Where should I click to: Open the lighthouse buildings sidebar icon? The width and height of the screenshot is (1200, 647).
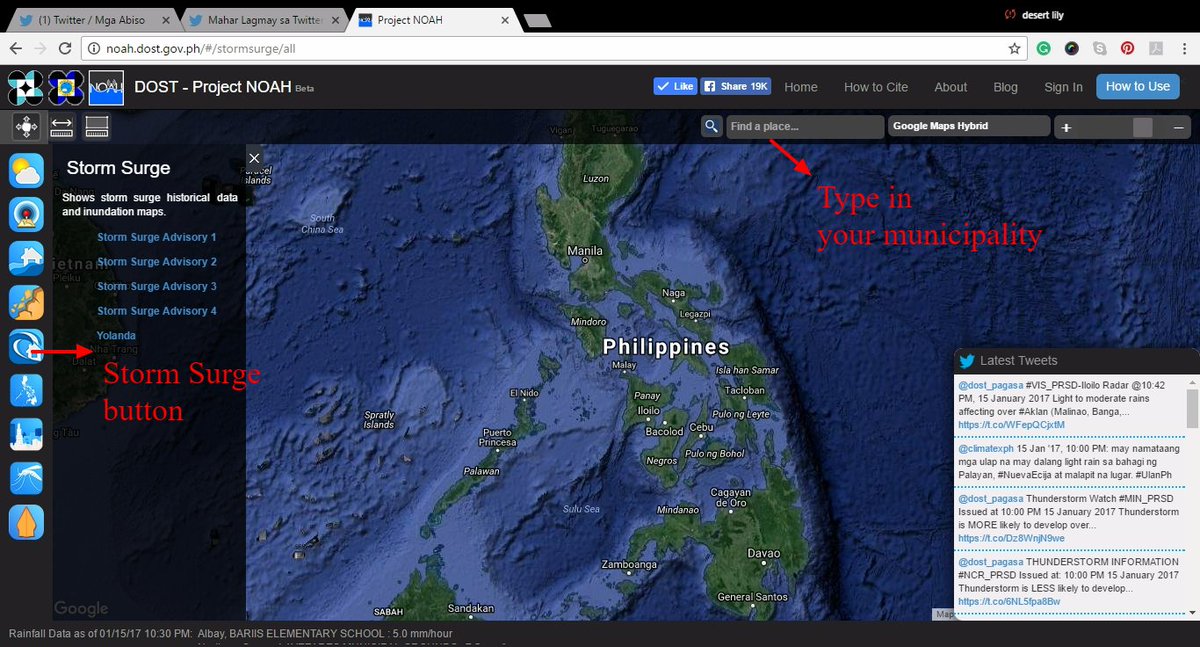pyautogui.click(x=26, y=434)
